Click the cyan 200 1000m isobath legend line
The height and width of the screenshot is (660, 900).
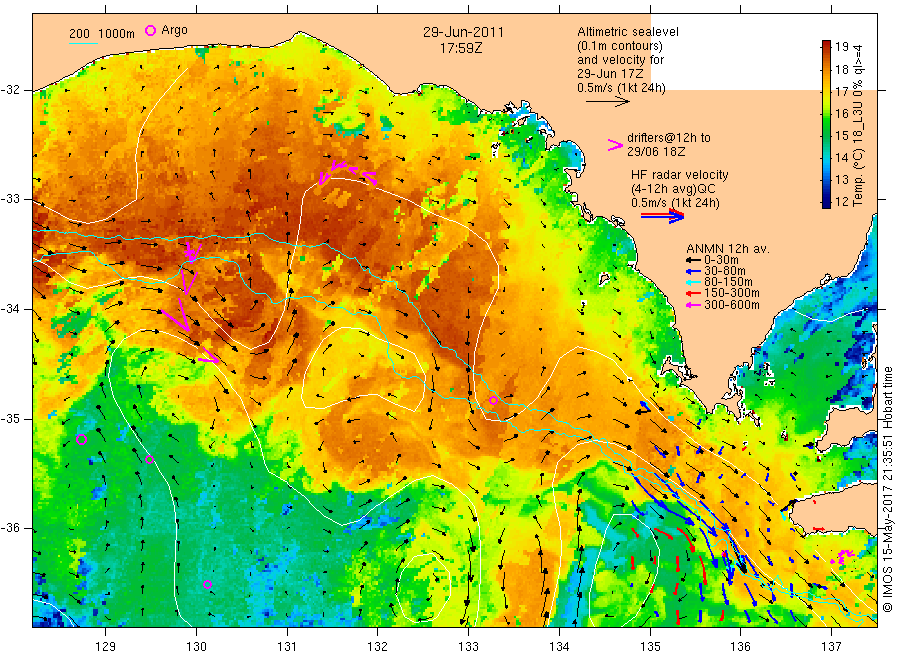point(84,42)
